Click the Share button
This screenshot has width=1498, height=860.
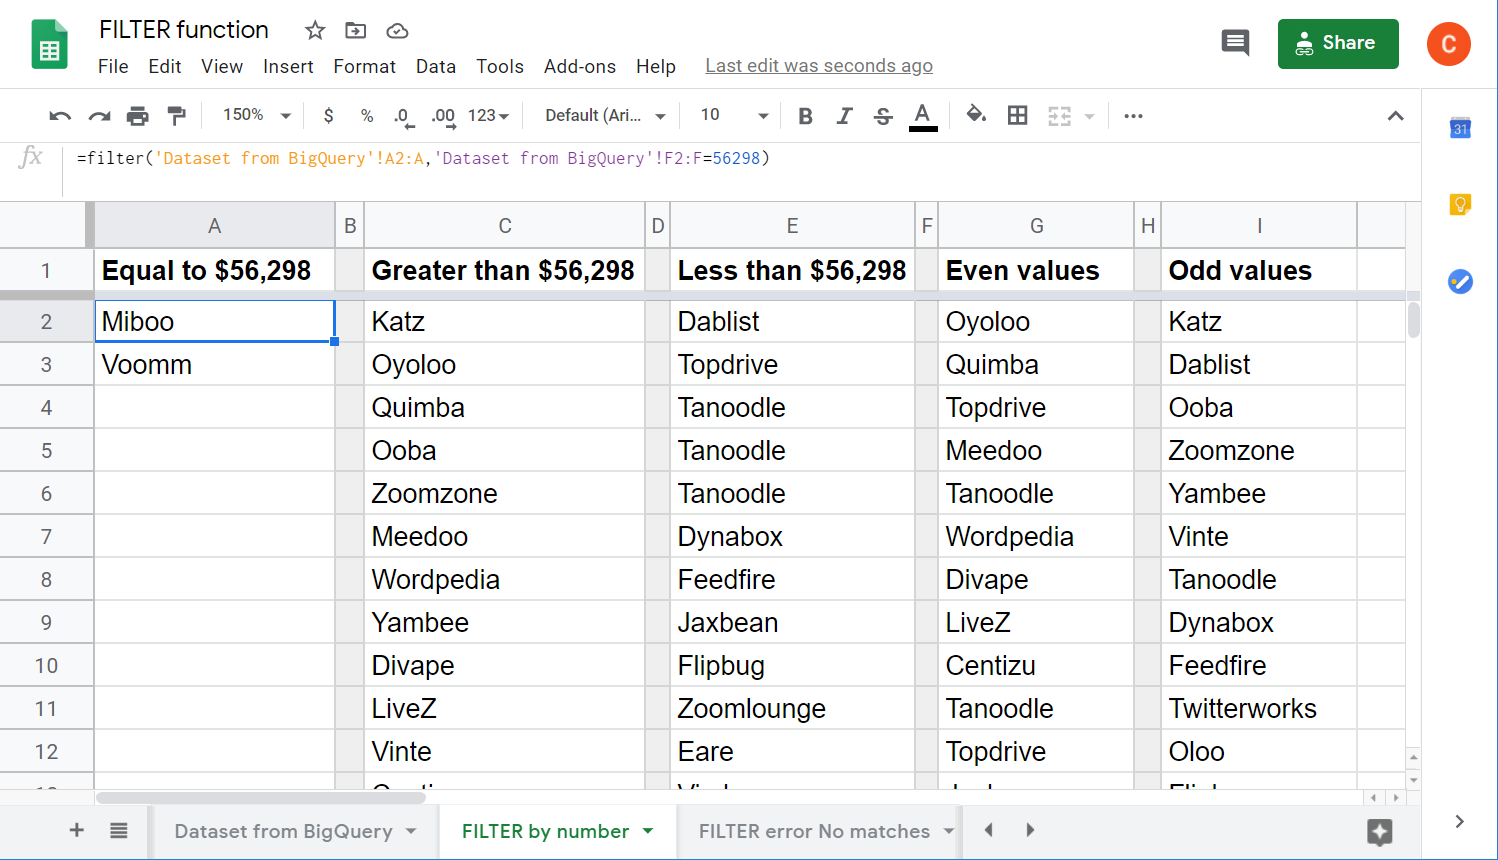tap(1338, 43)
